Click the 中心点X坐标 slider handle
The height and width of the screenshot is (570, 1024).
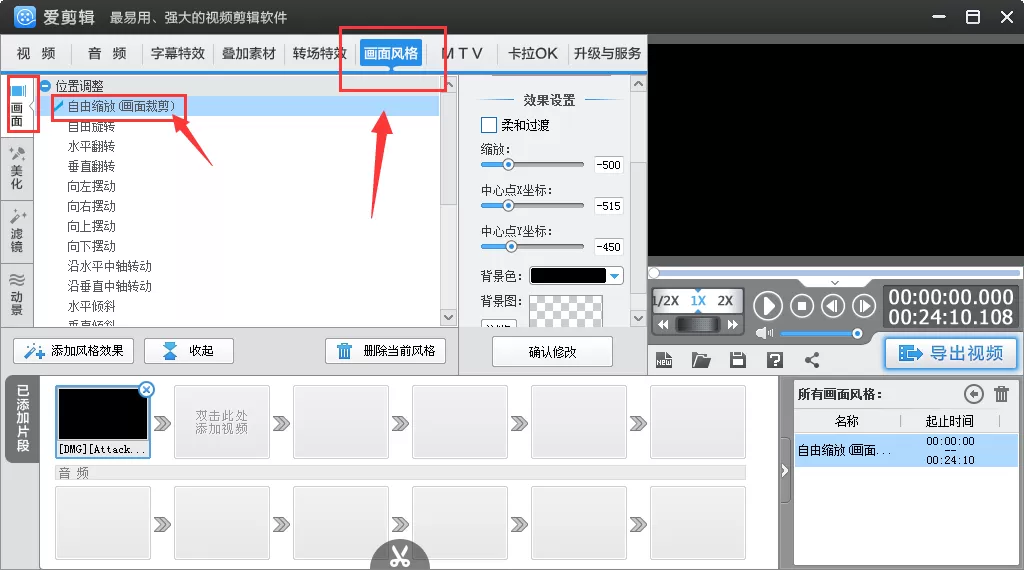coord(508,206)
